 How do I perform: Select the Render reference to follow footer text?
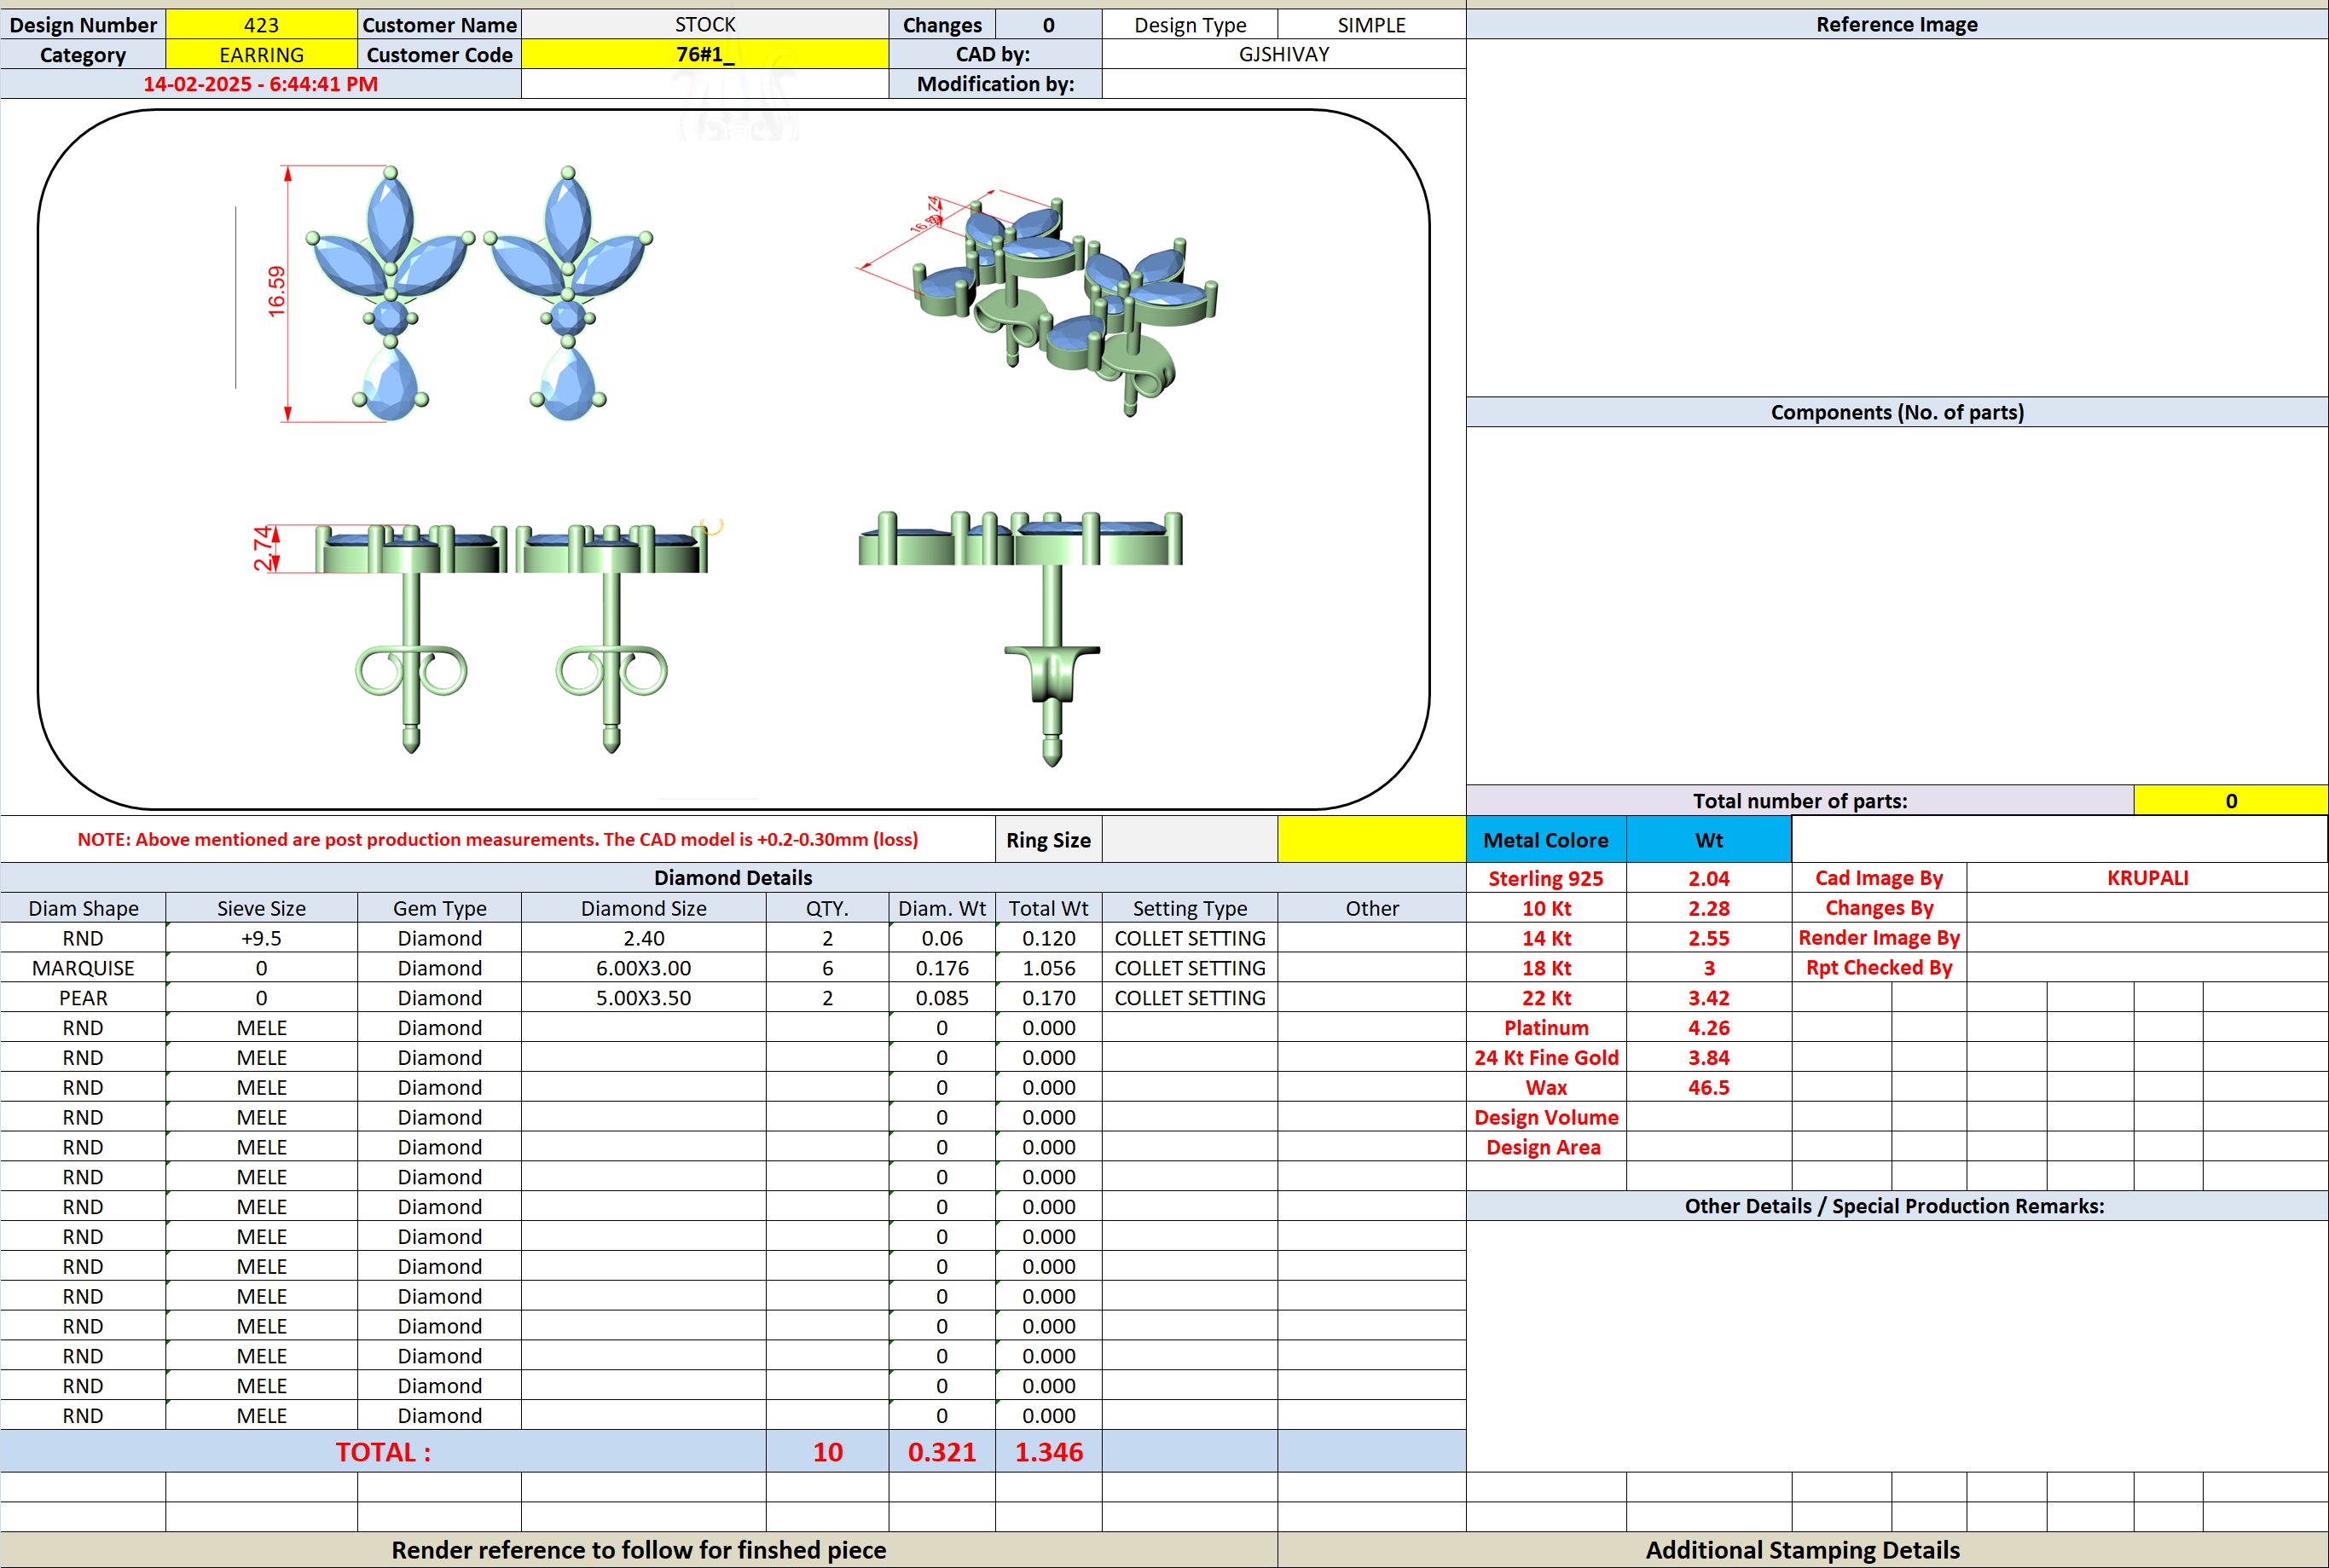point(638,1550)
